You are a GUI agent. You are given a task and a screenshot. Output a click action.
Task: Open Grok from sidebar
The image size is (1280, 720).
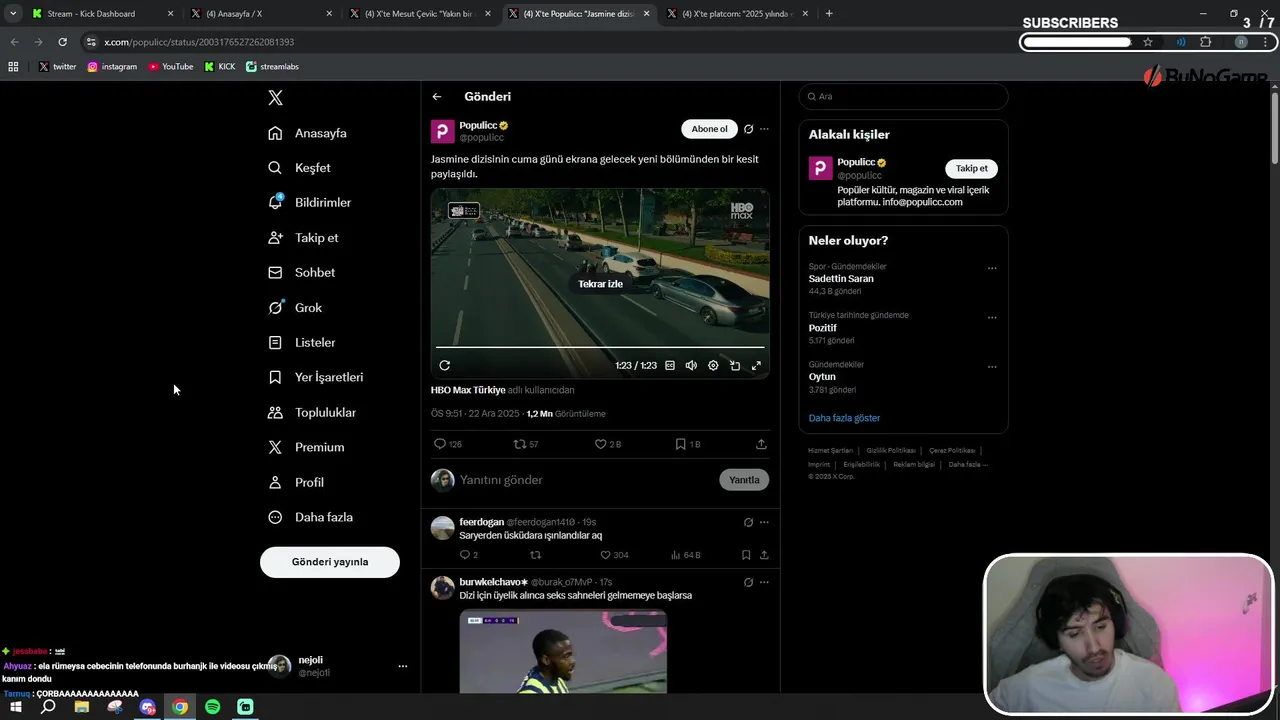coord(295,308)
